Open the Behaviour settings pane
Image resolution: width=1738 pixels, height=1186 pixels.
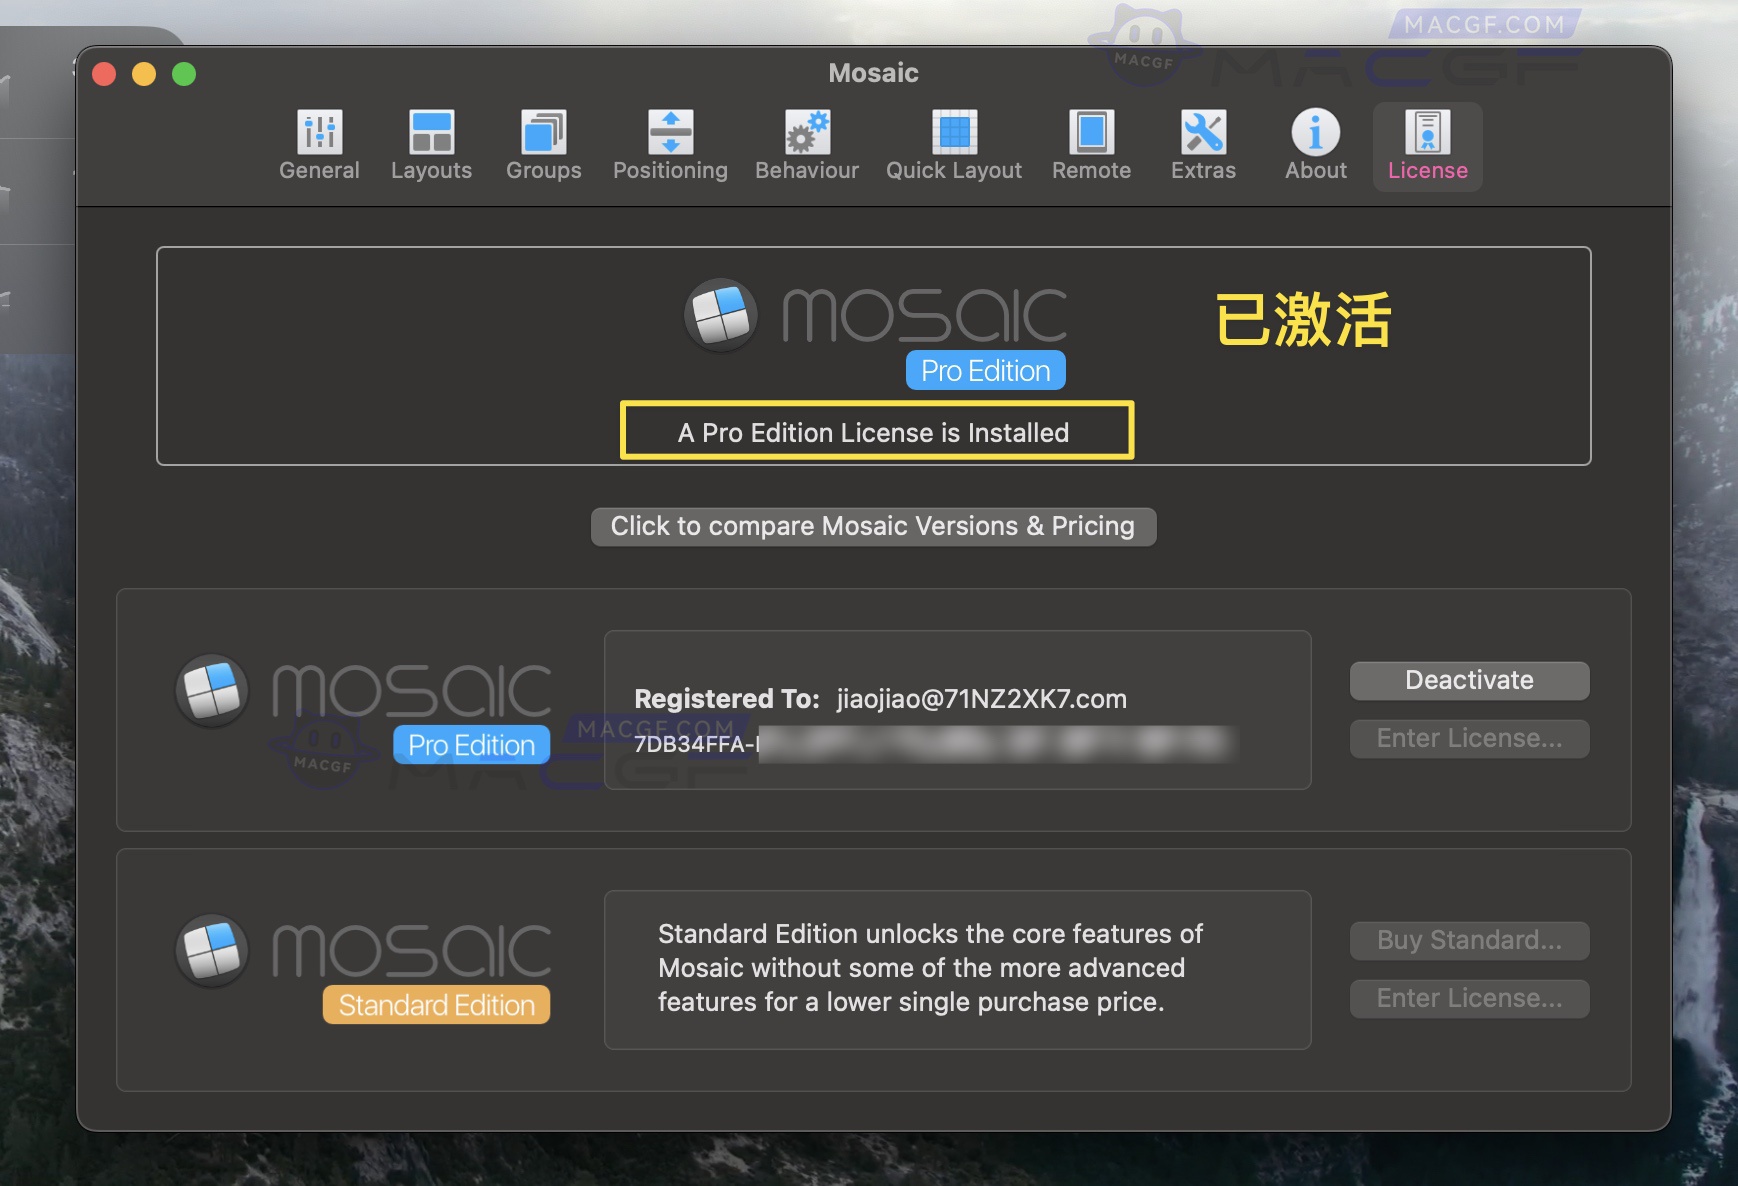806,146
